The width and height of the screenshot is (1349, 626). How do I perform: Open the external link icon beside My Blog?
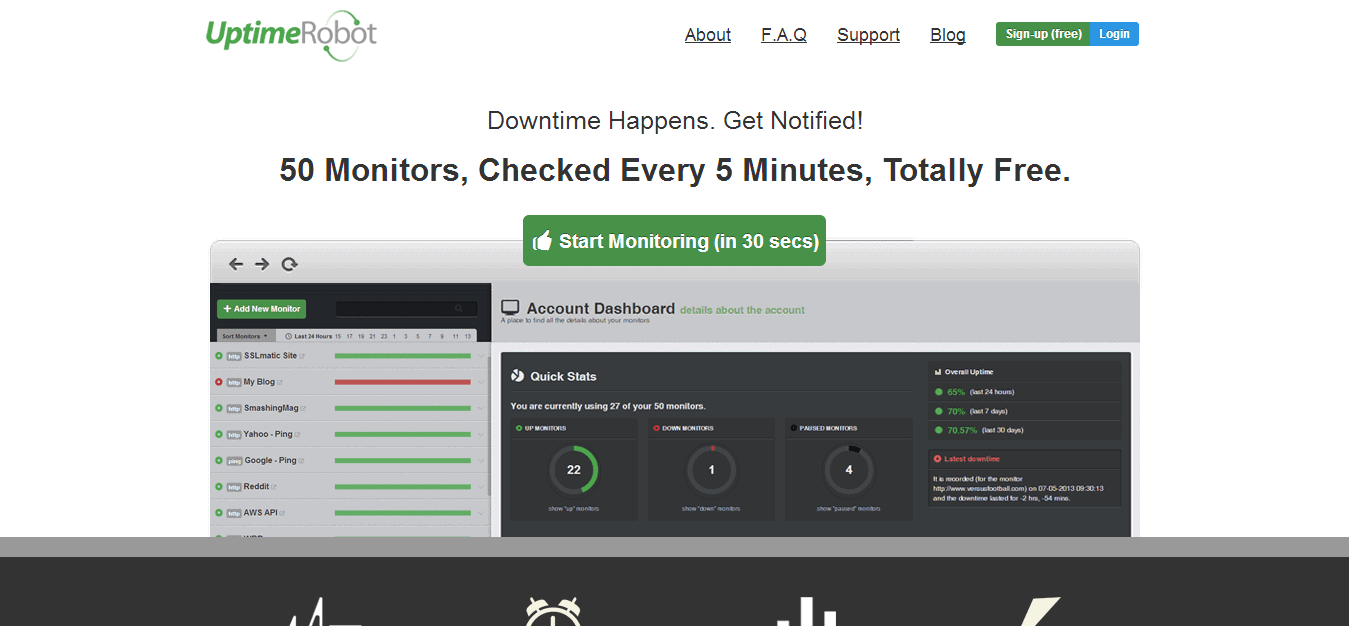pyautogui.click(x=280, y=382)
